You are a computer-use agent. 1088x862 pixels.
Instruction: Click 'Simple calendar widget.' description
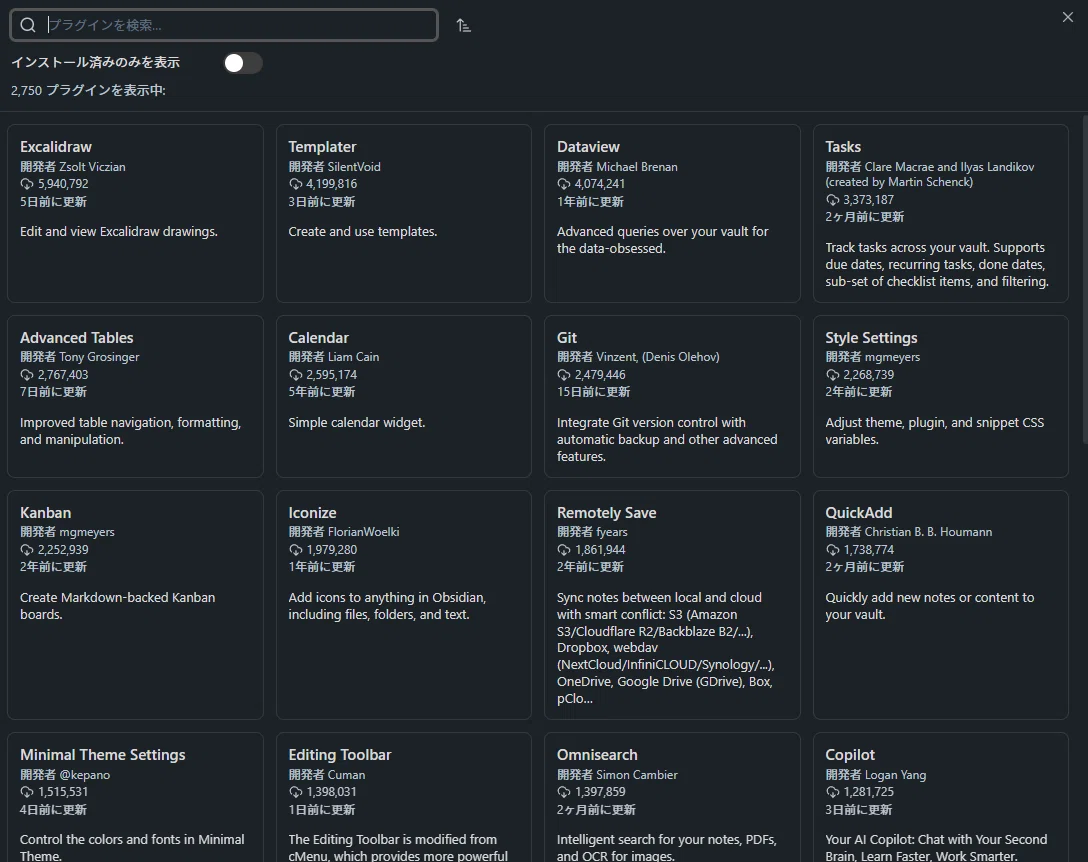357,423
